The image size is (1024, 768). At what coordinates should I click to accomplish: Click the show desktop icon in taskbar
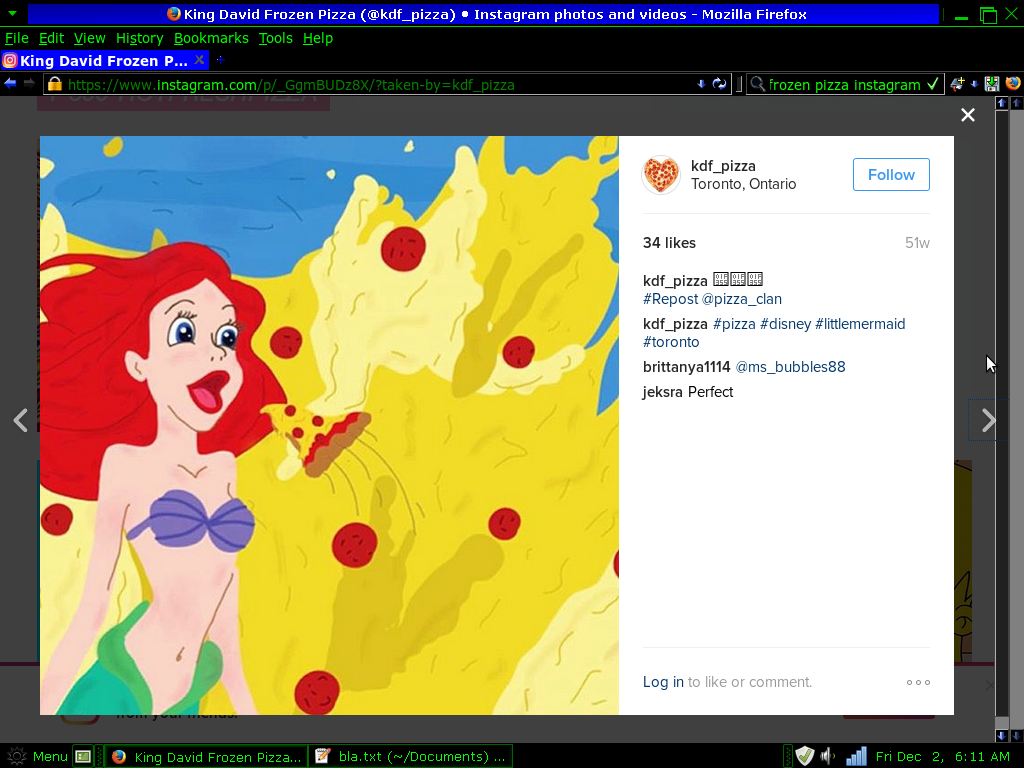coord(83,756)
